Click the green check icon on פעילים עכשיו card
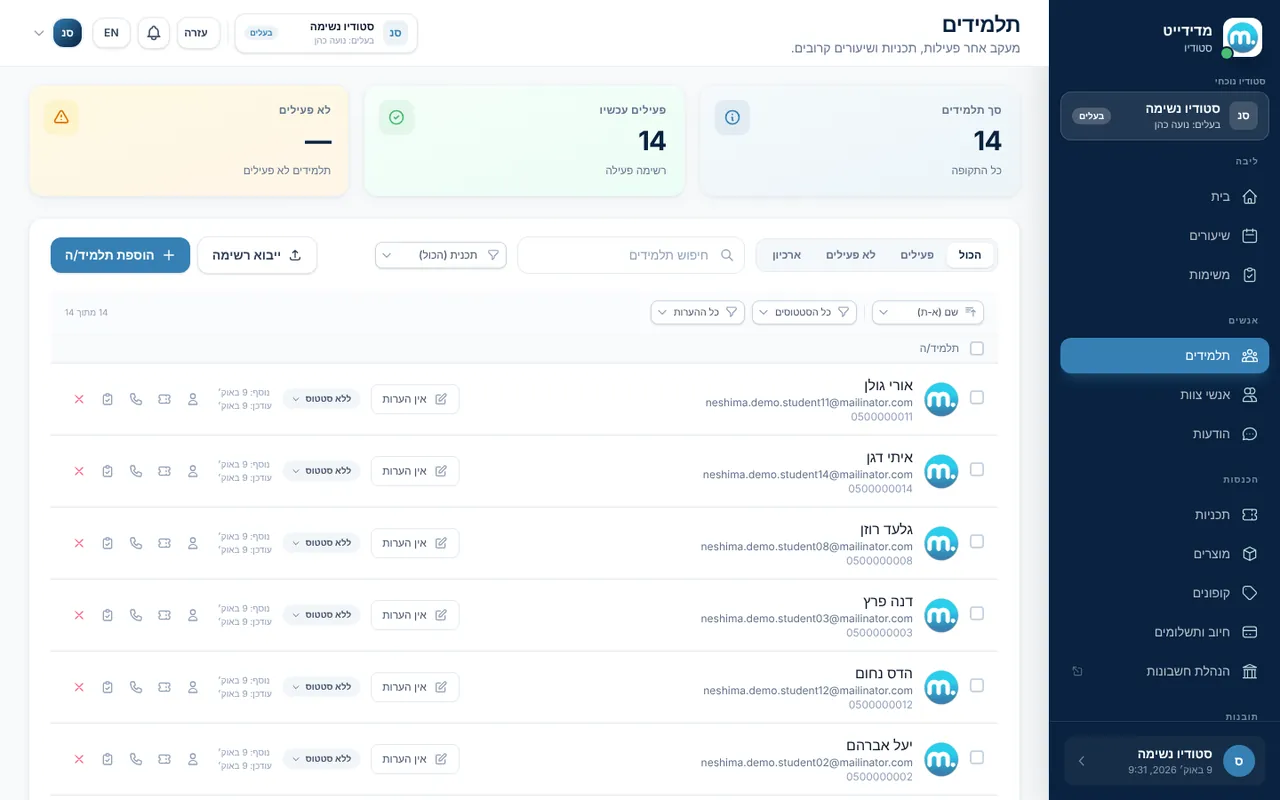This screenshot has height=800, width=1280. [396, 118]
